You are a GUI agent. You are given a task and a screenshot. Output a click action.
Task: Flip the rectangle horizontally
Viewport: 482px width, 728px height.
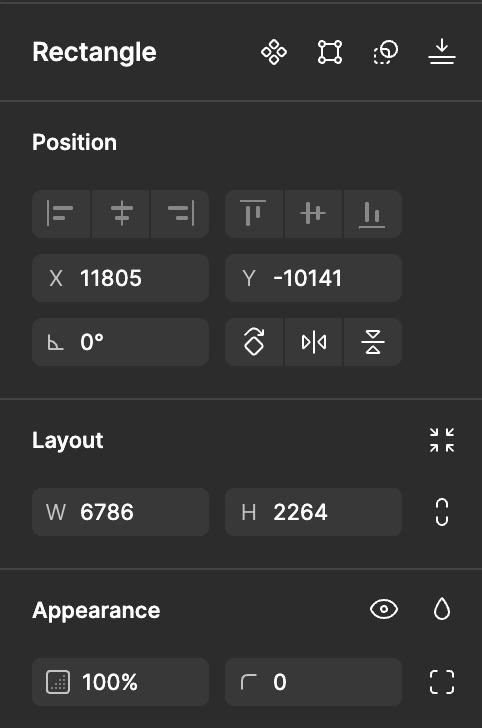[x=313, y=342]
